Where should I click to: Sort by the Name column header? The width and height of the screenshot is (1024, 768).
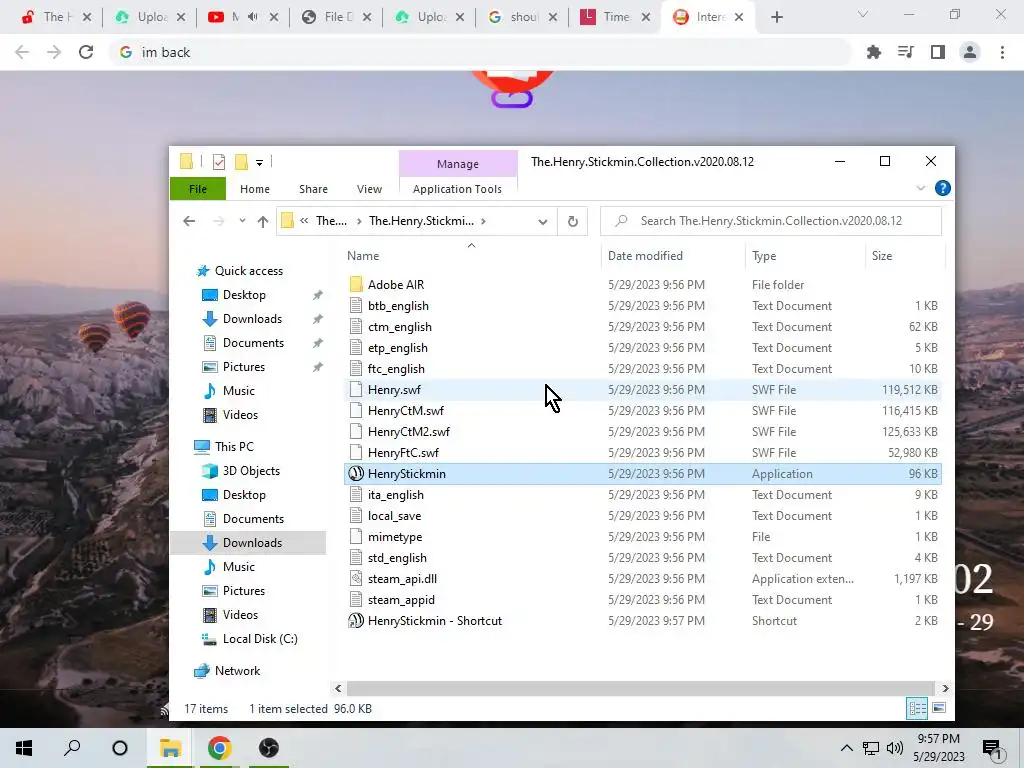pos(471,255)
